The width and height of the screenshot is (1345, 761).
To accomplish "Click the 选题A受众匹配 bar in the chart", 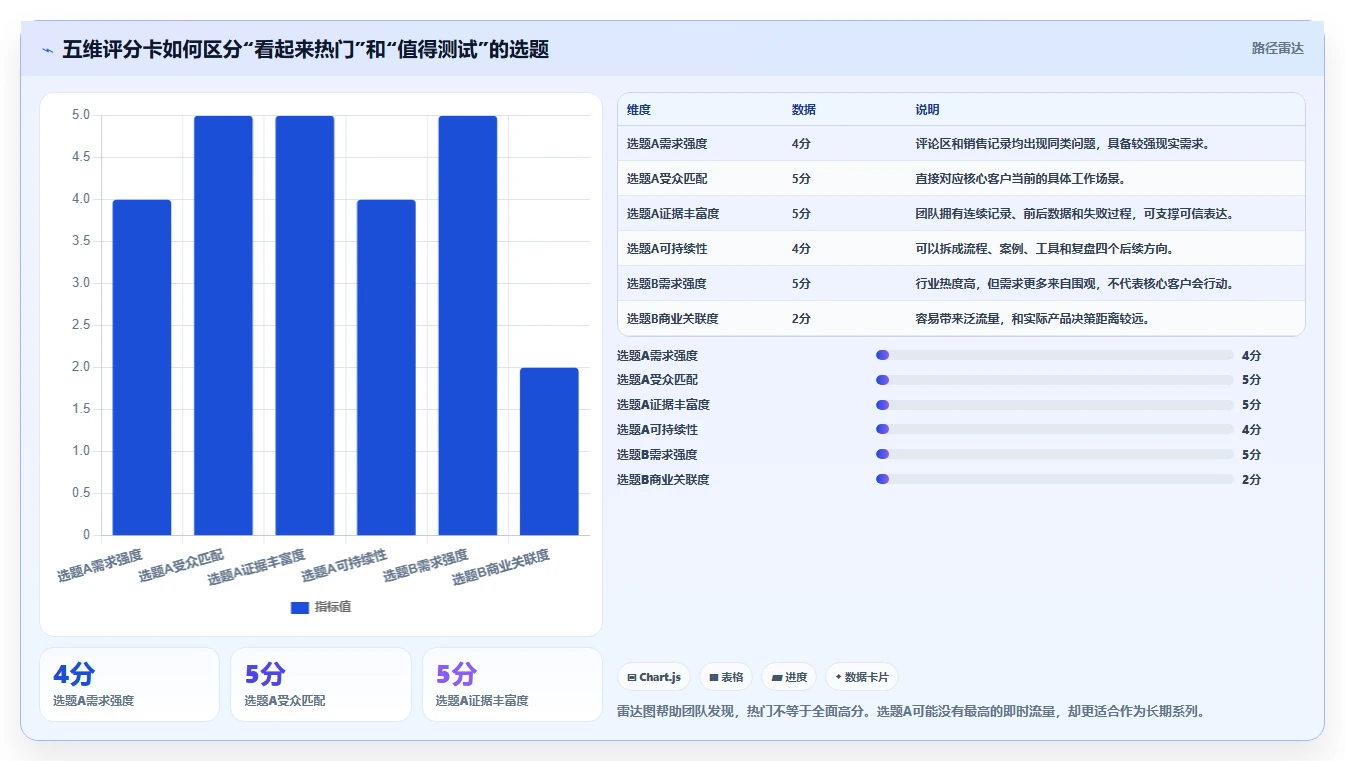I will [223, 325].
